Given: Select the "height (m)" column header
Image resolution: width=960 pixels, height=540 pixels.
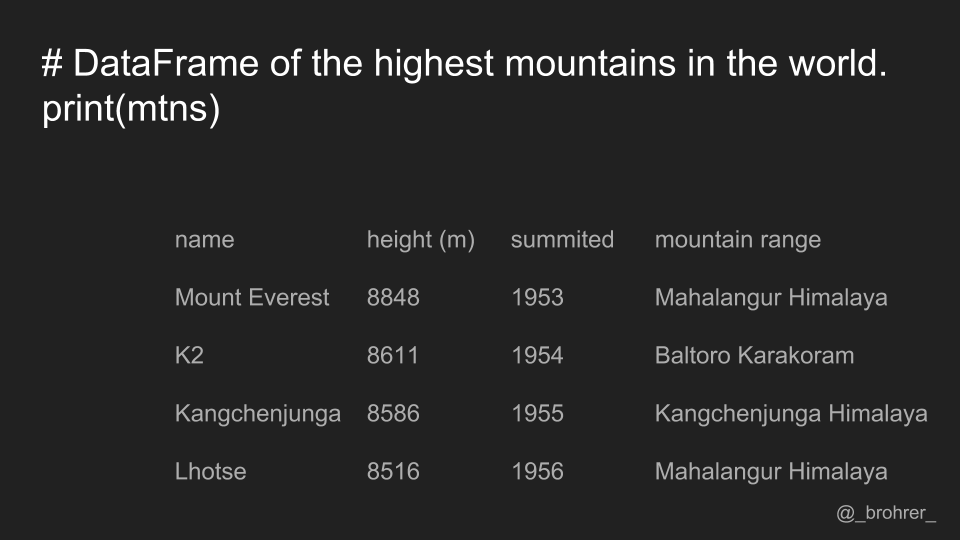Looking at the screenshot, I should coord(420,240).
